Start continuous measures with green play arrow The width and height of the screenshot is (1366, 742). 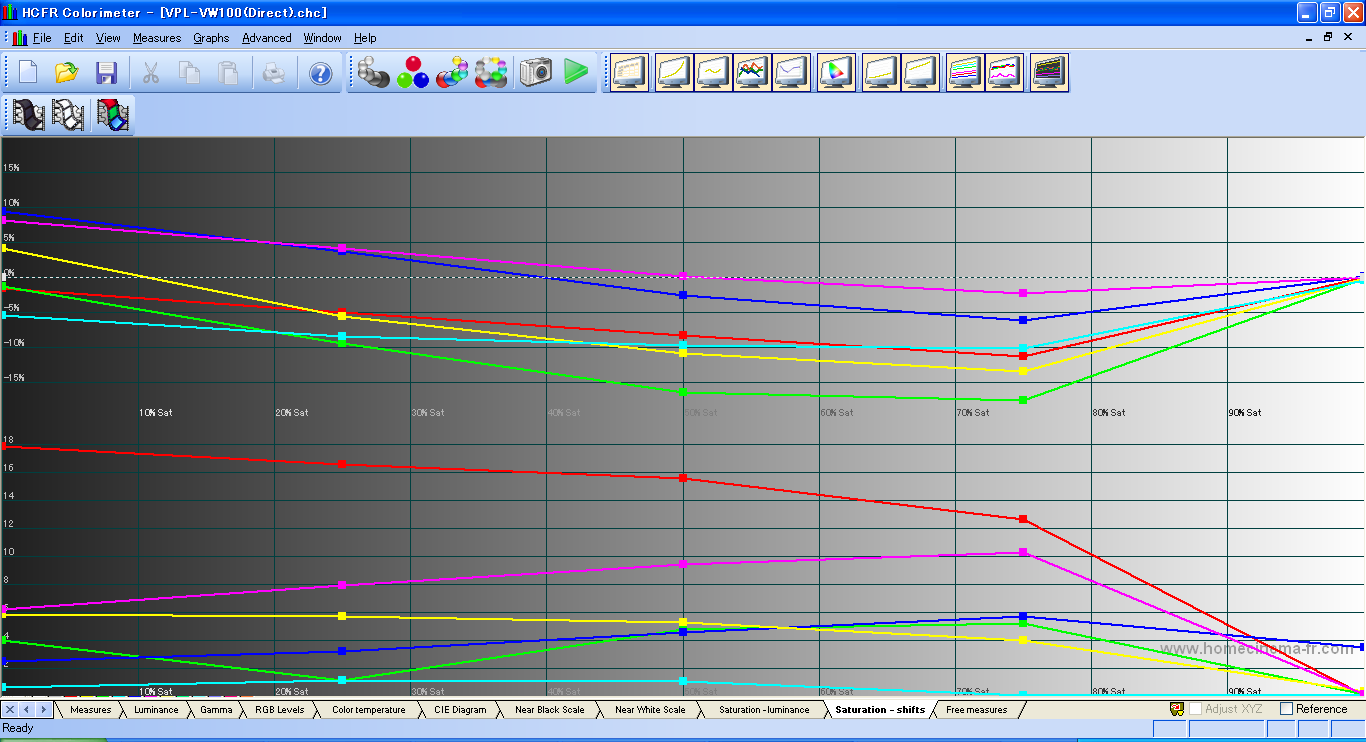pos(575,73)
